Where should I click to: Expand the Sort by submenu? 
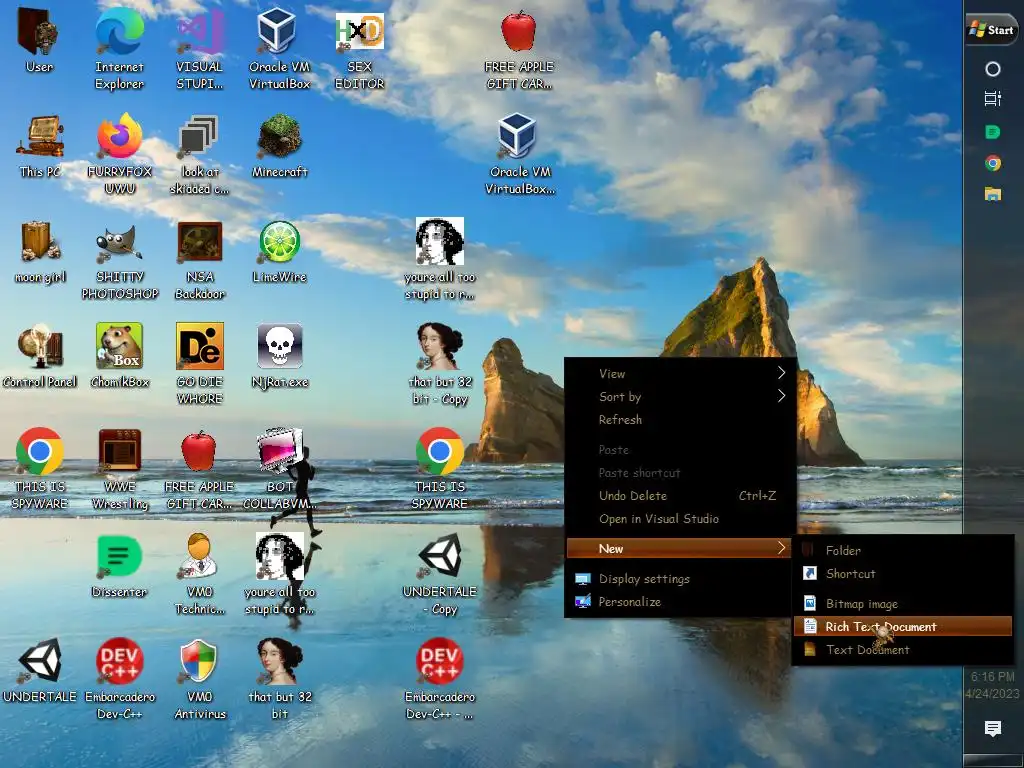[680, 396]
